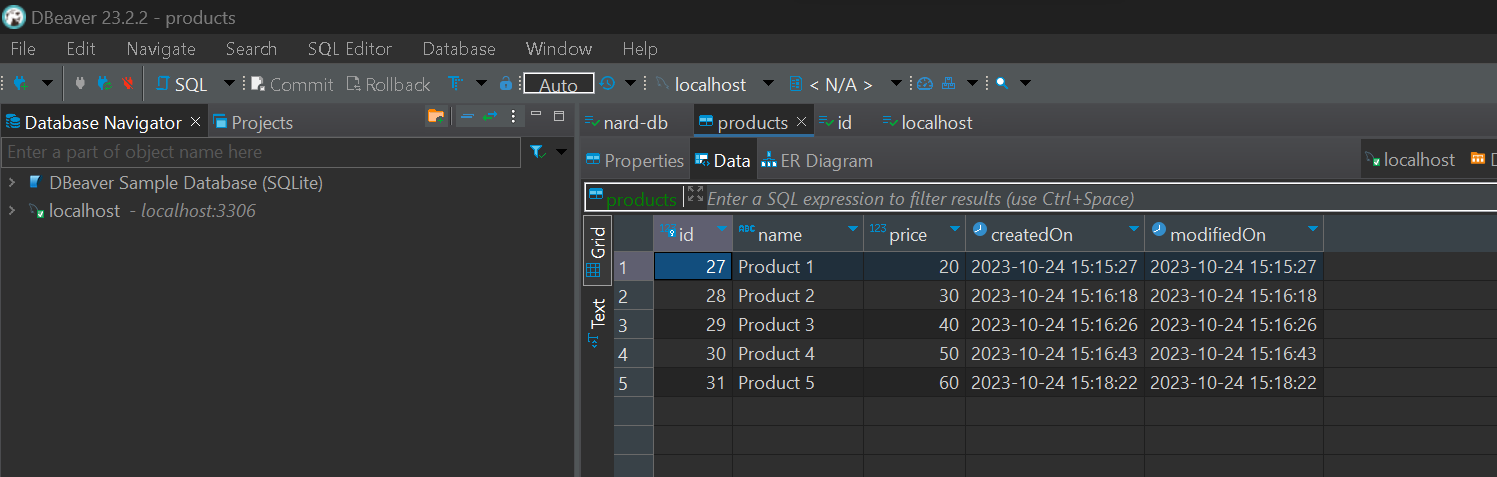Open the dashboard gauge icon

(x=925, y=84)
